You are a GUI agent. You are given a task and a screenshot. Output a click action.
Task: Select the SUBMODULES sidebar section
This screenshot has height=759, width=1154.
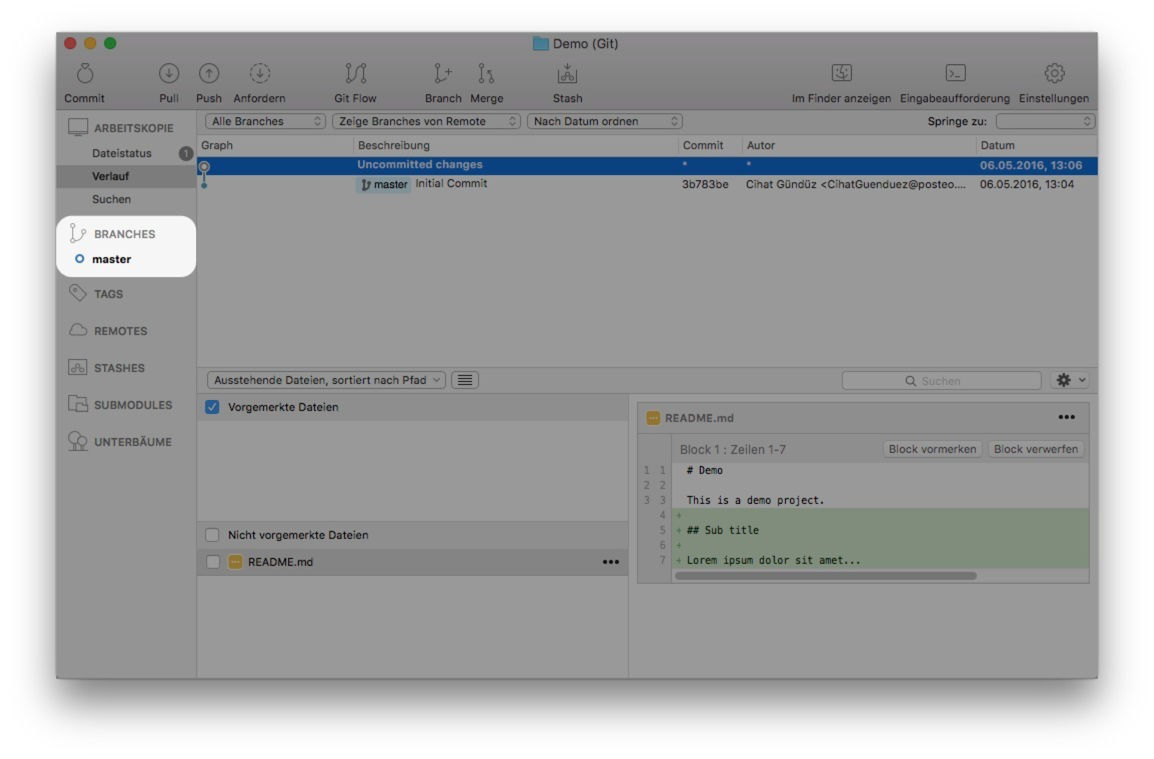(120, 404)
